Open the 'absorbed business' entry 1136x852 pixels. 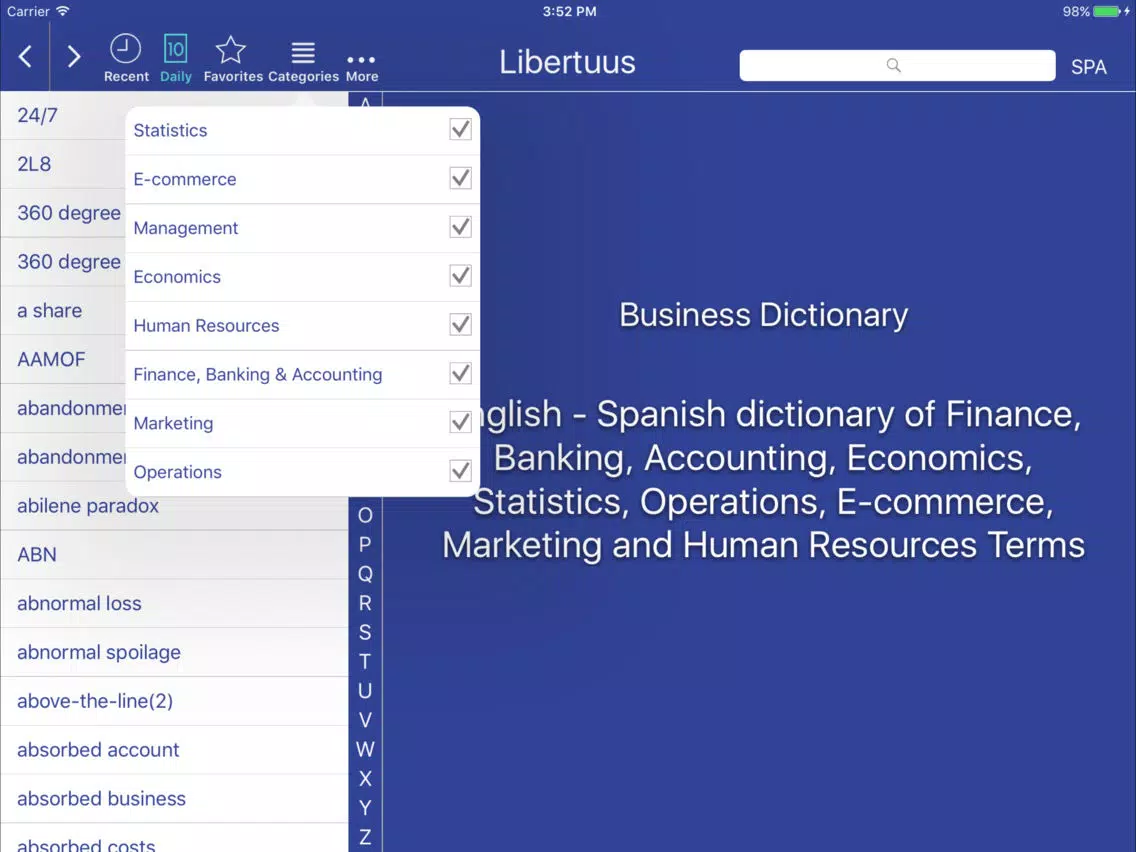pos(174,798)
